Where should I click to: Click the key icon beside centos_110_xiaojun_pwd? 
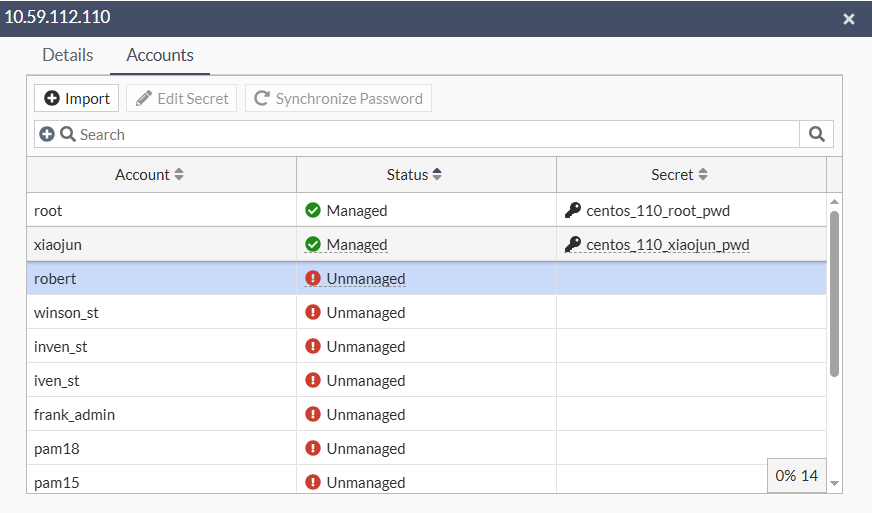click(573, 244)
